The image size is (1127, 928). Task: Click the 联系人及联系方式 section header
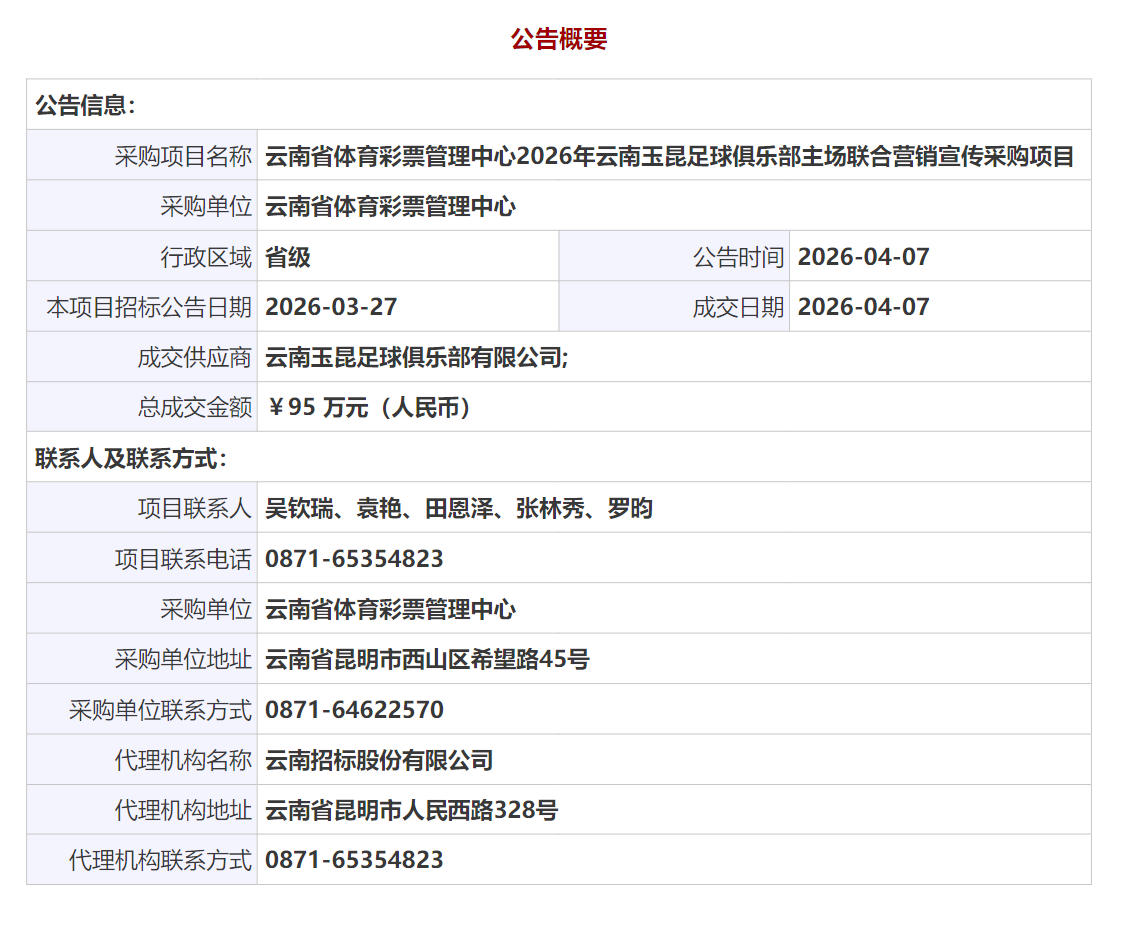point(132,459)
